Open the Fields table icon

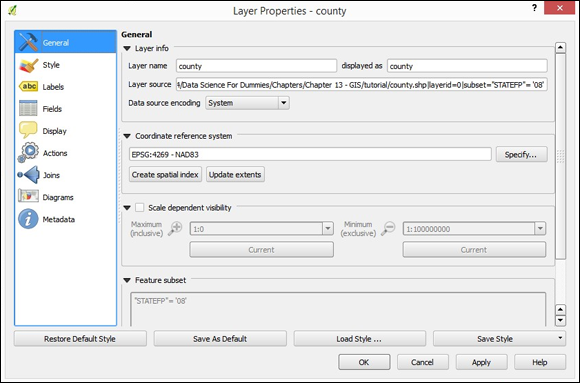[28, 108]
